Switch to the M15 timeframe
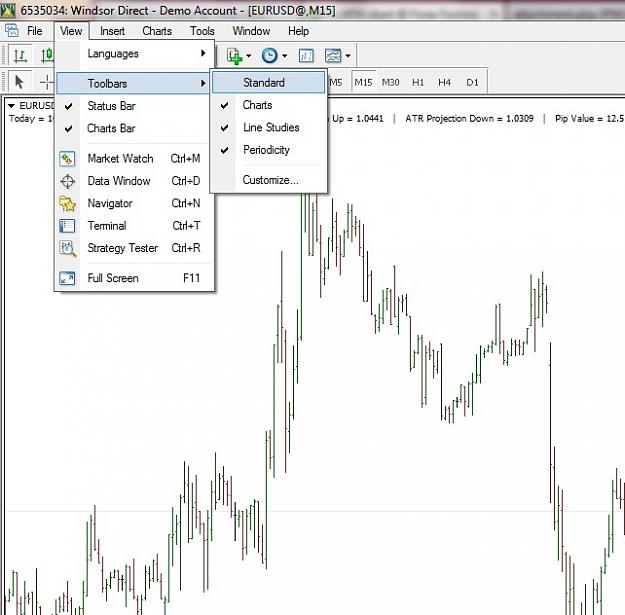Image resolution: width=625 pixels, height=615 pixels. (x=363, y=82)
